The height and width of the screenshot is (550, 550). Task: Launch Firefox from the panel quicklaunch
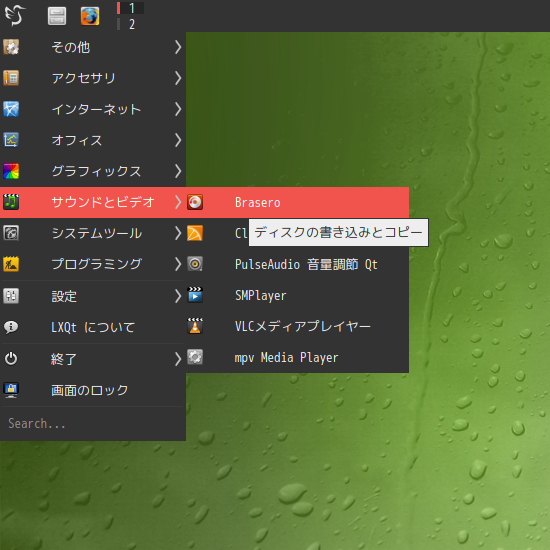coord(90,16)
